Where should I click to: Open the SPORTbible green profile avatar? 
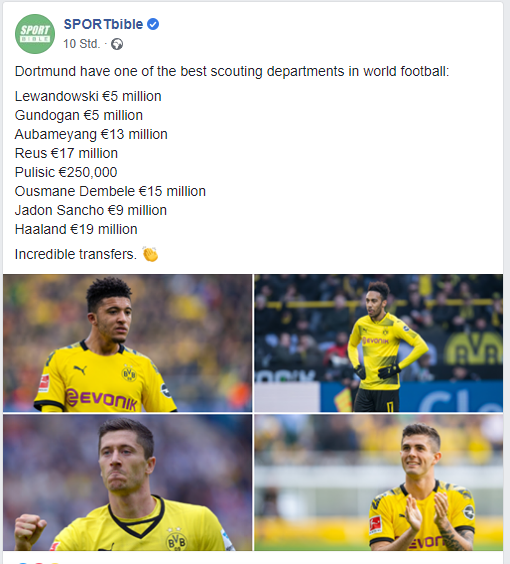35,34
